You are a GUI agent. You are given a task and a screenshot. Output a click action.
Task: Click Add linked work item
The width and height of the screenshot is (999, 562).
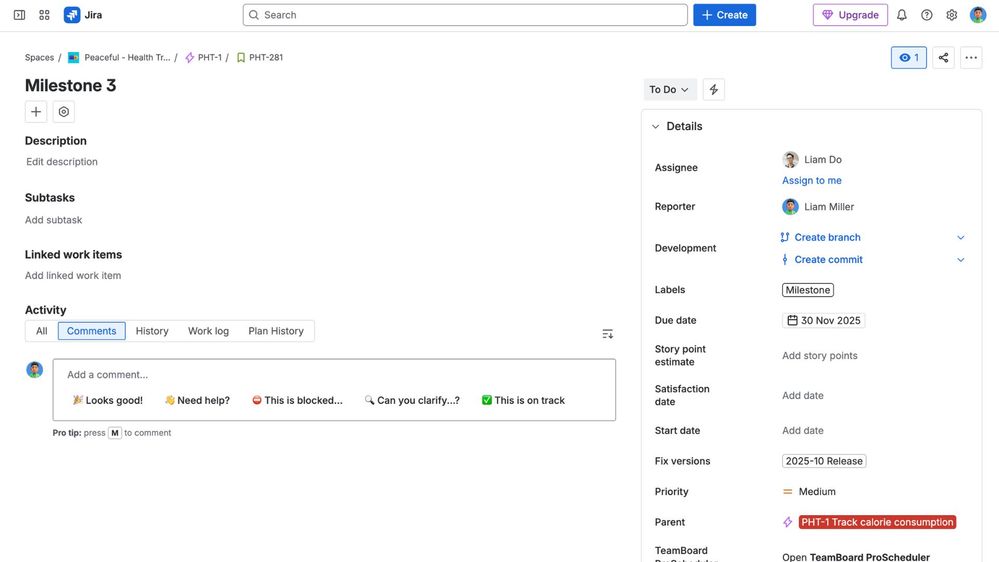[73, 275]
